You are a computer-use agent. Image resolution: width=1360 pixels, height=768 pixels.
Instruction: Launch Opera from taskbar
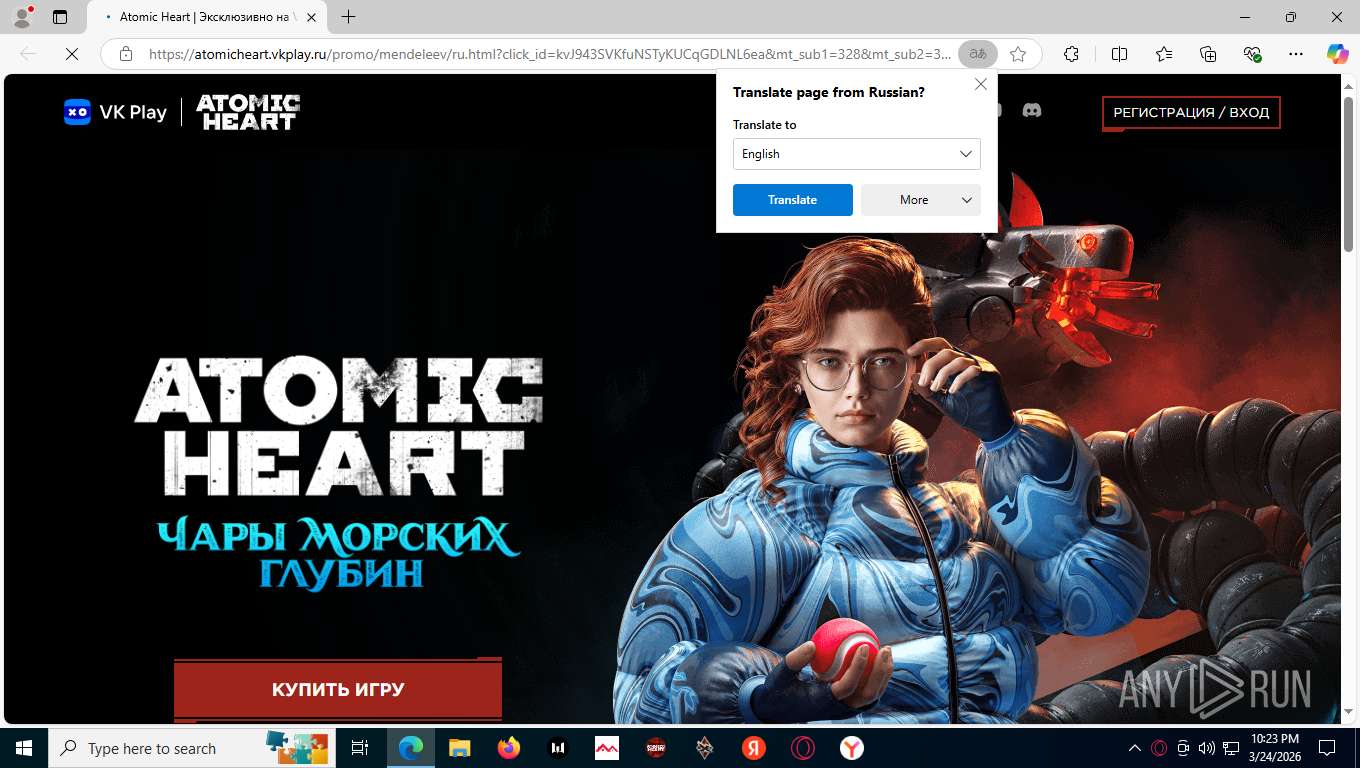point(803,748)
